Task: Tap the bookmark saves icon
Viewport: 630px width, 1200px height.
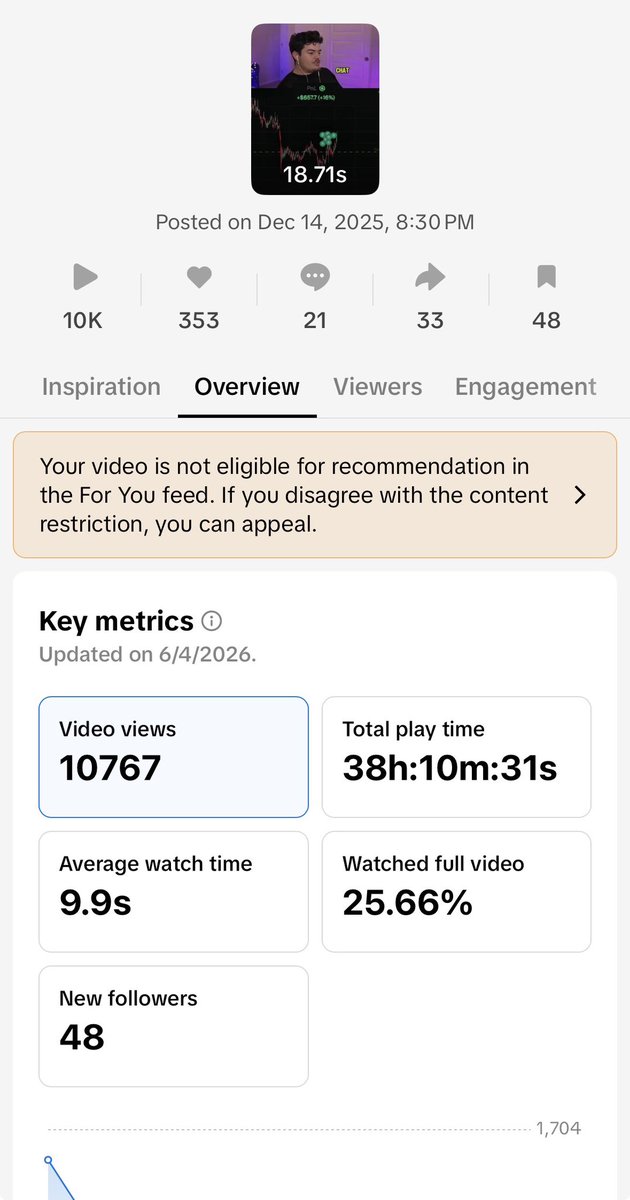Action: 546,277
